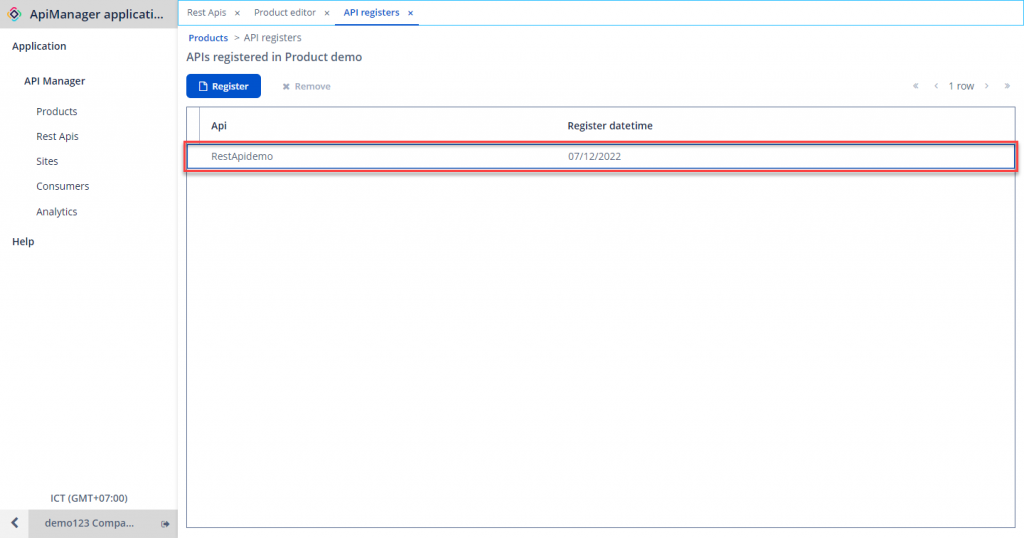Click the ApiManager application logo icon

click(x=15, y=14)
